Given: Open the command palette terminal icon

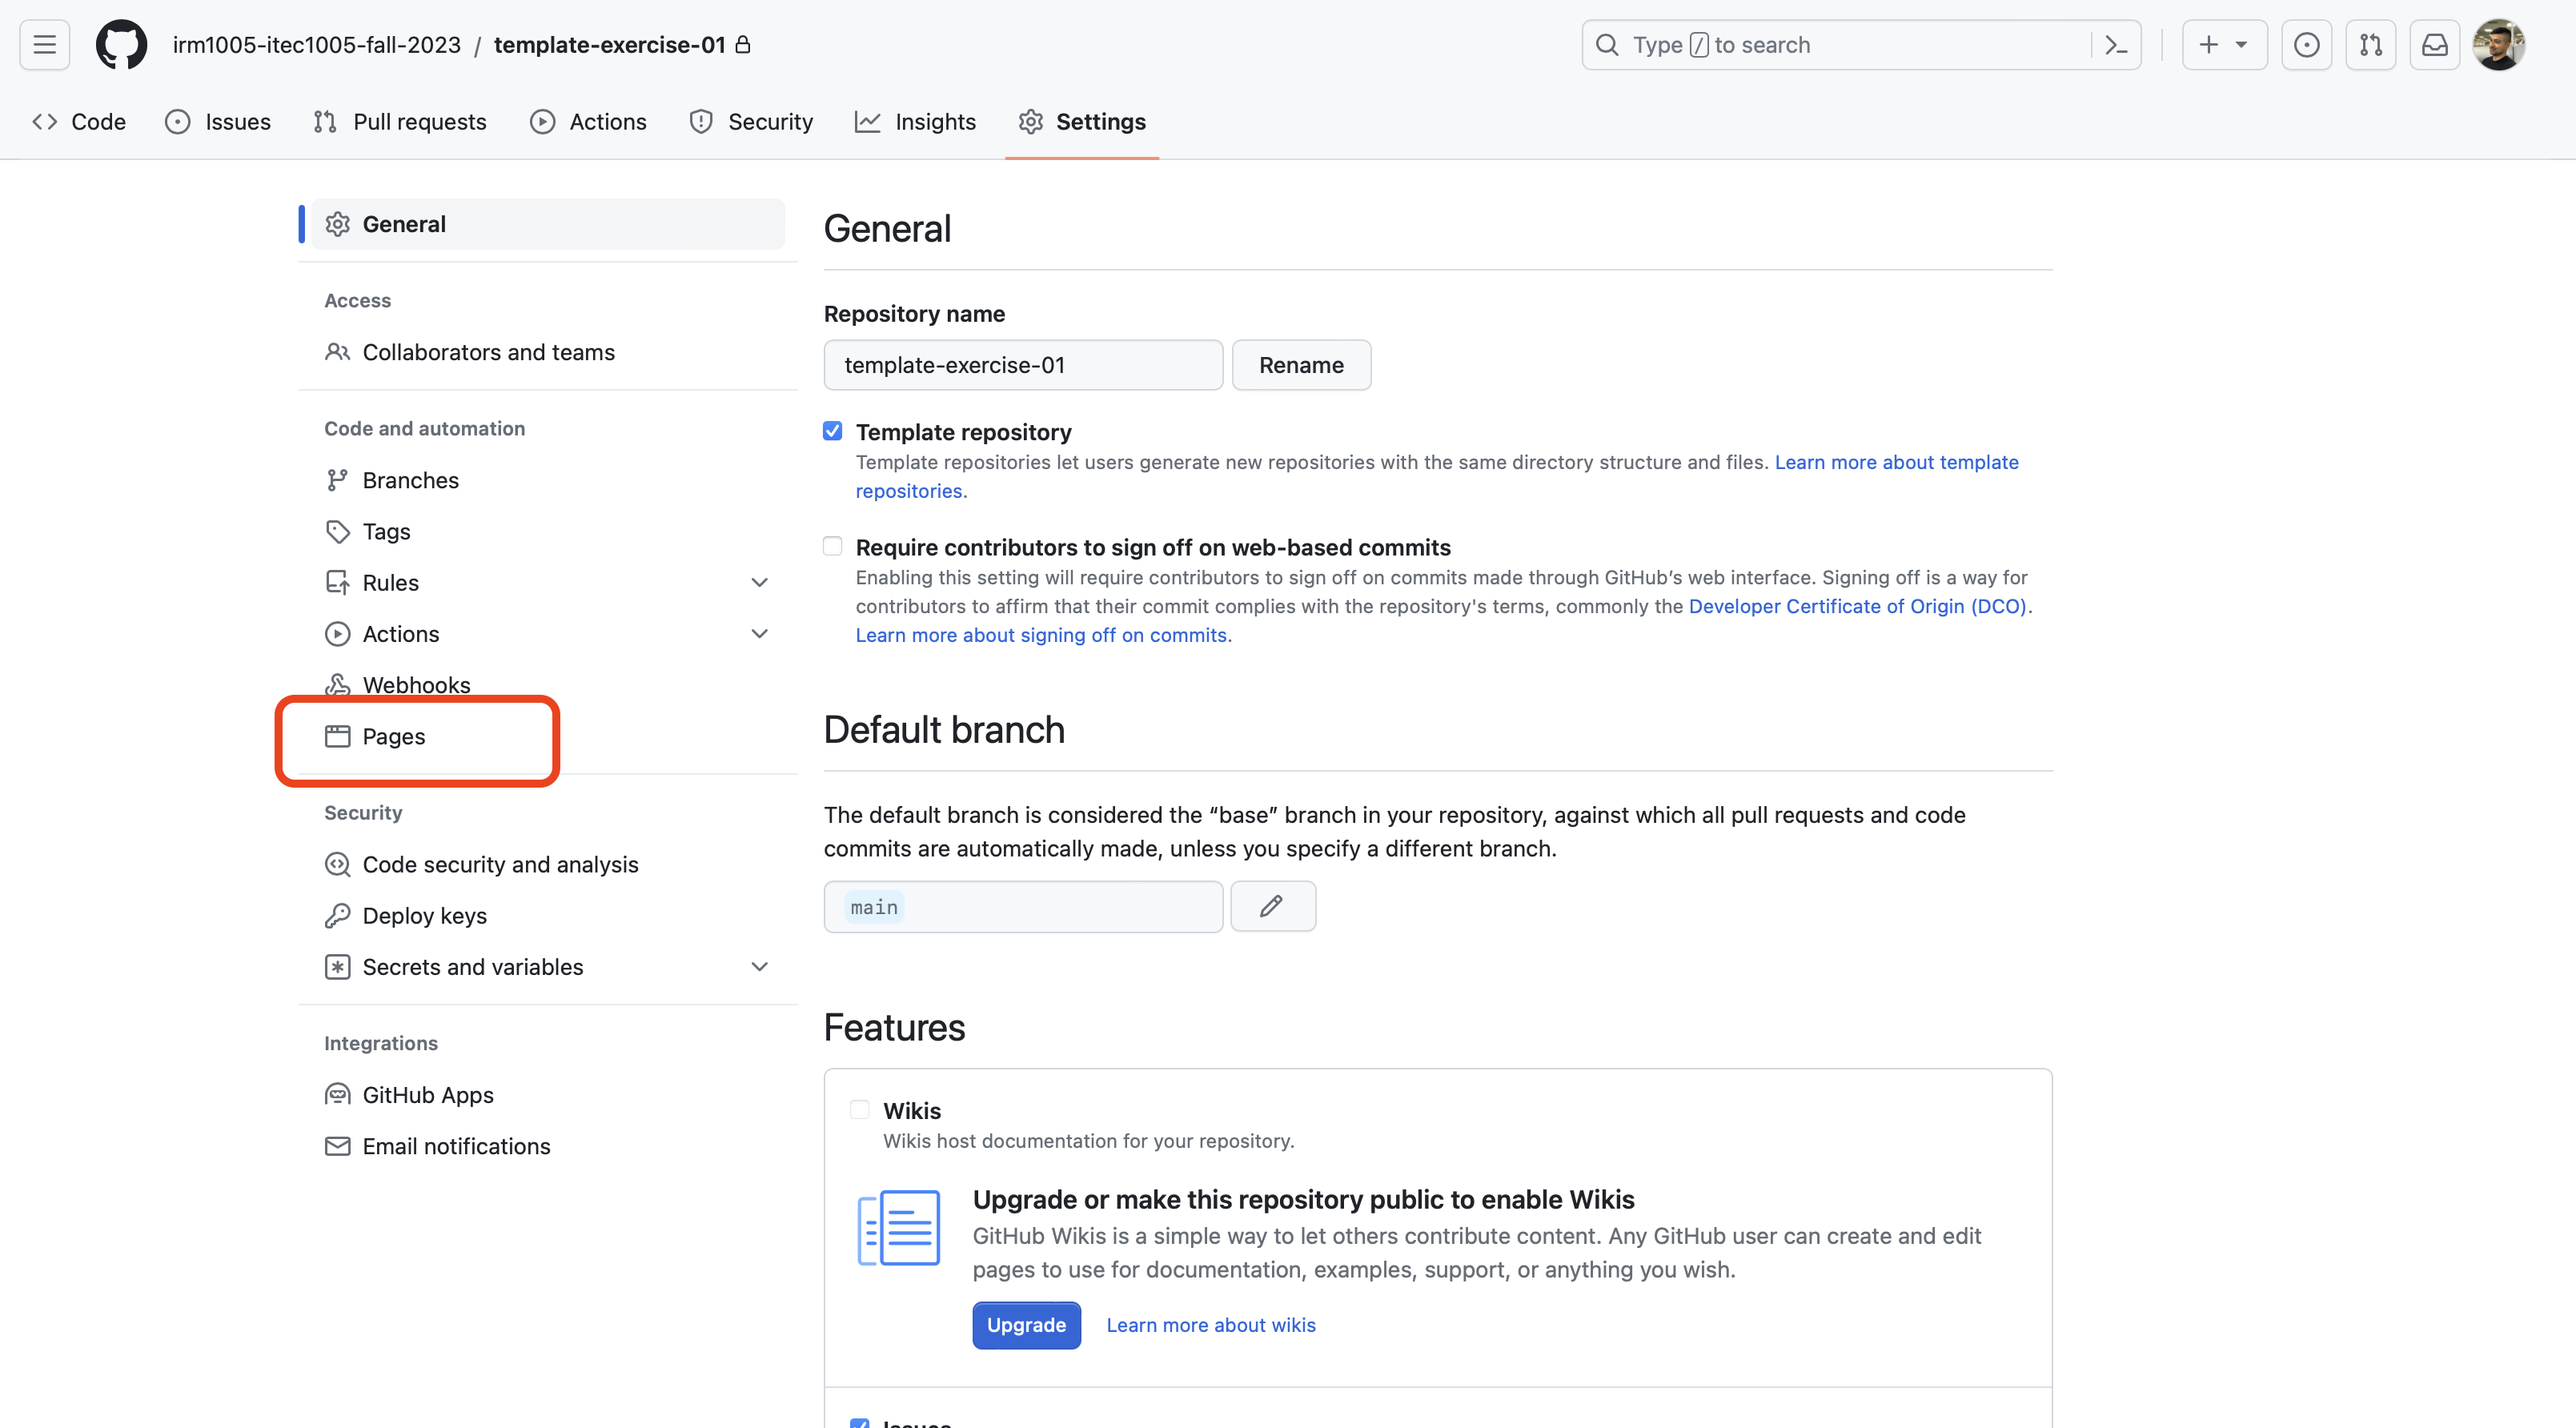Looking at the screenshot, I should (x=2116, y=44).
